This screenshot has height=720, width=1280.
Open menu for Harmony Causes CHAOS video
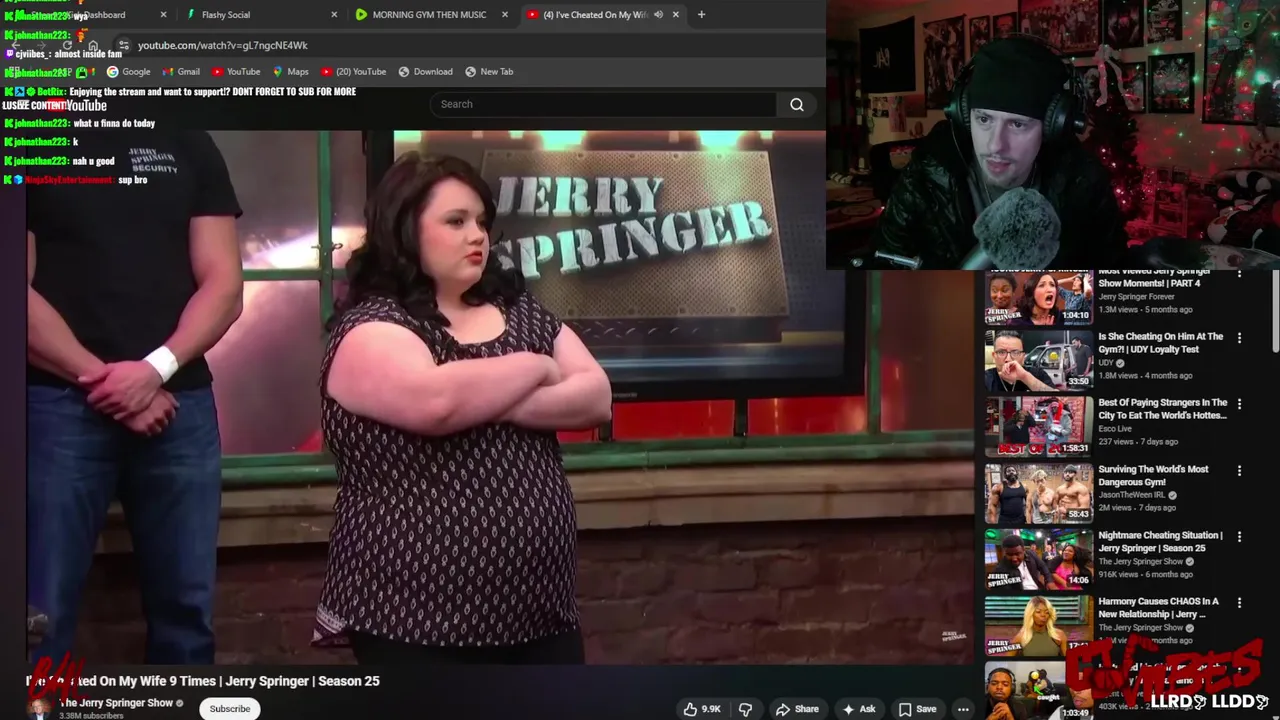(x=1239, y=602)
